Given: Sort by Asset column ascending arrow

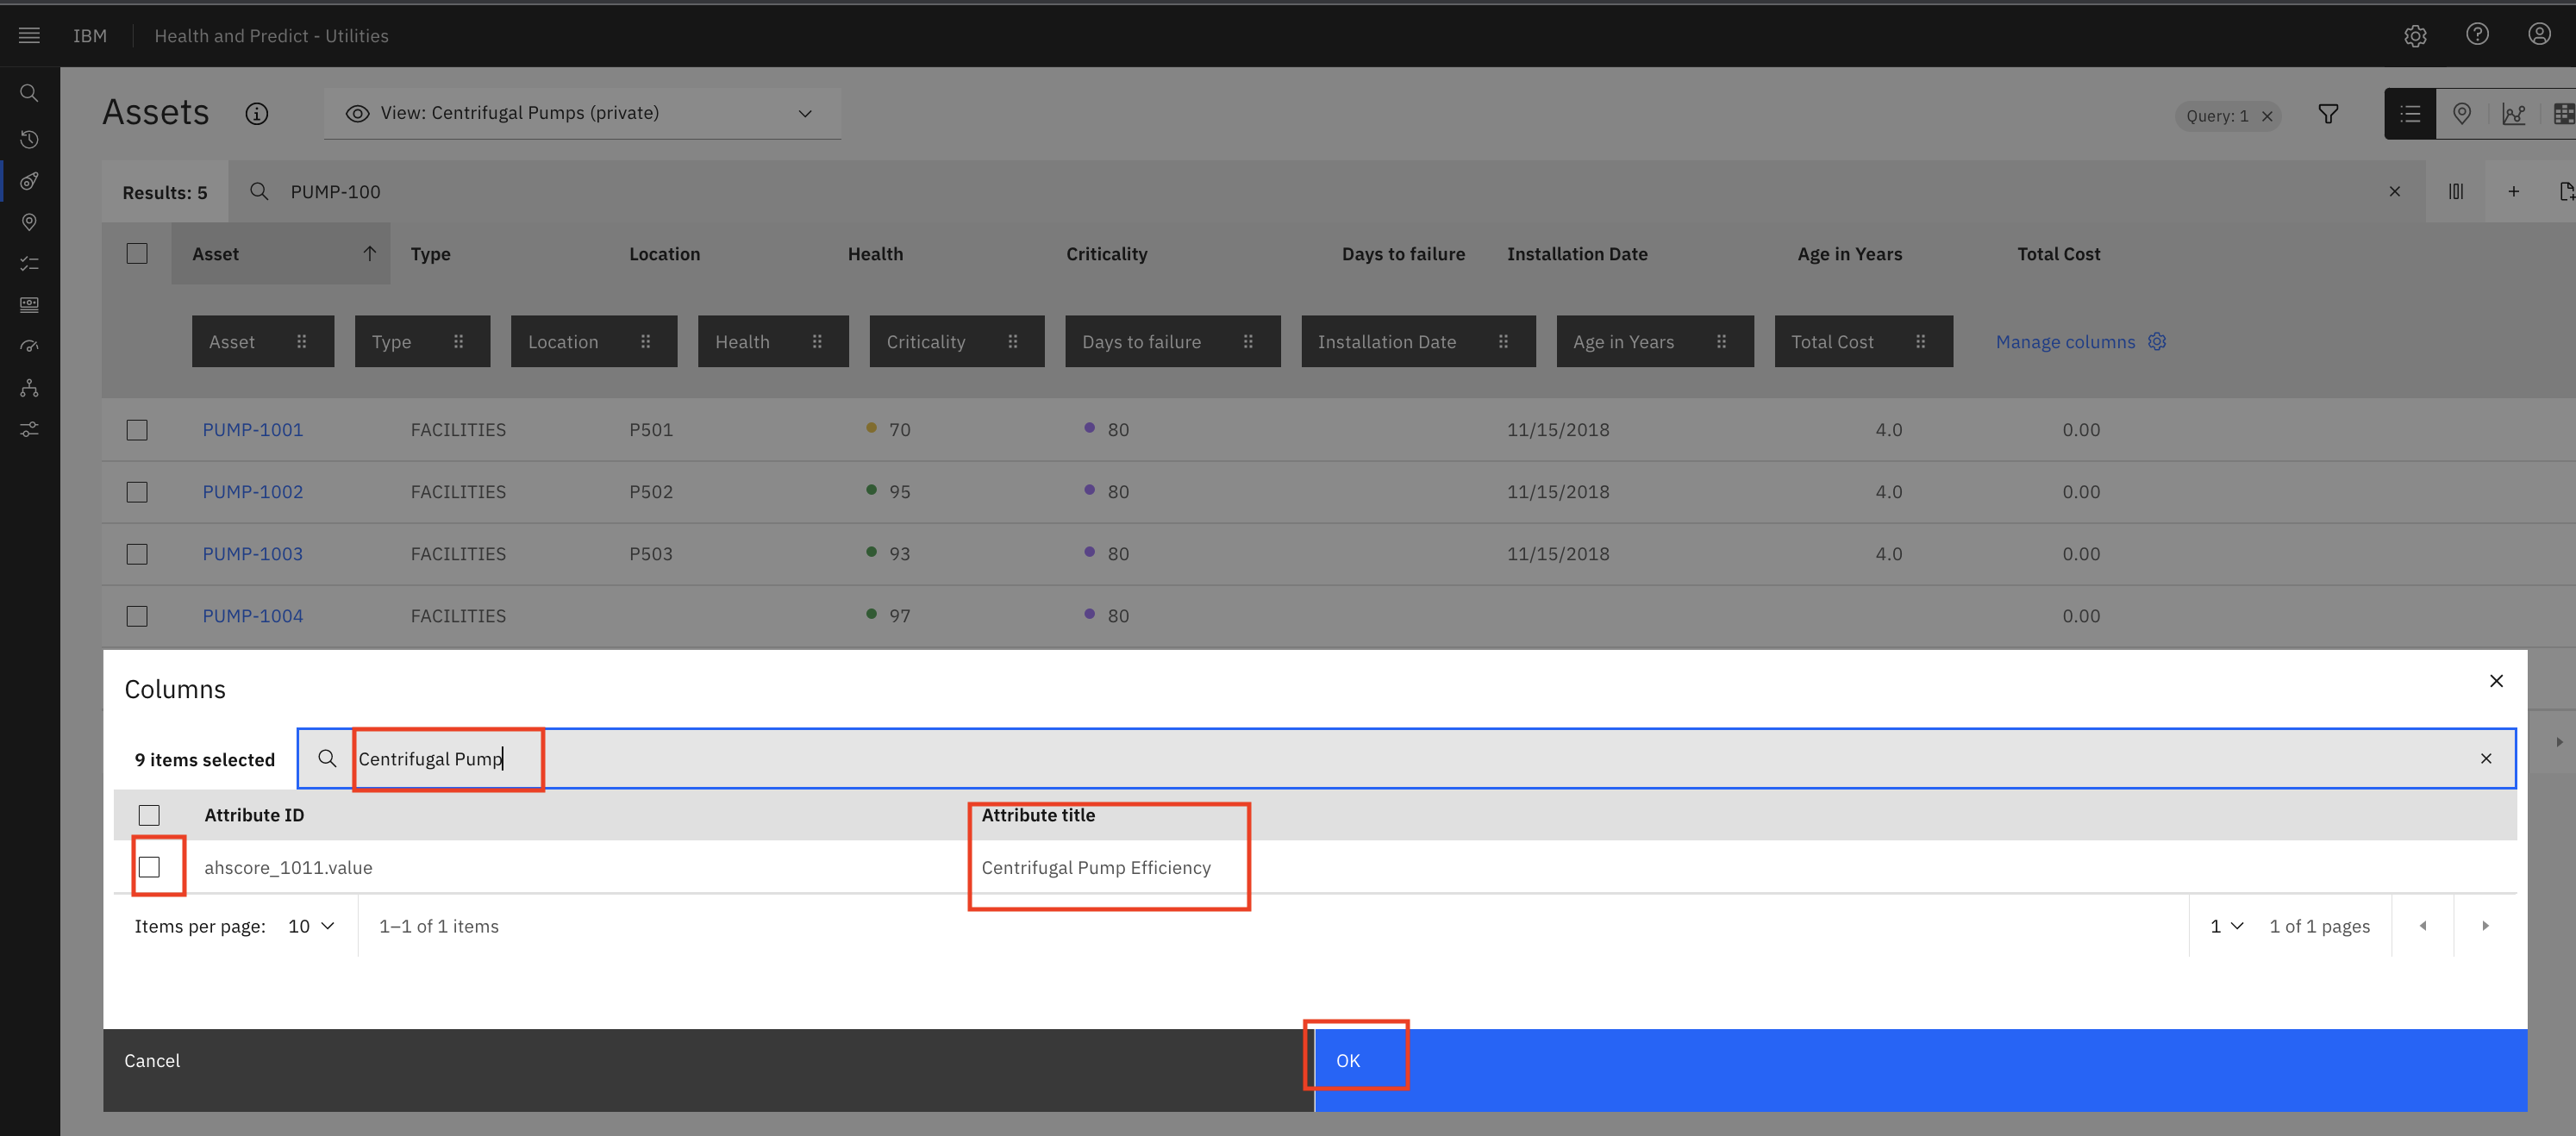Looking at the screenshot, I should (370, 254).
